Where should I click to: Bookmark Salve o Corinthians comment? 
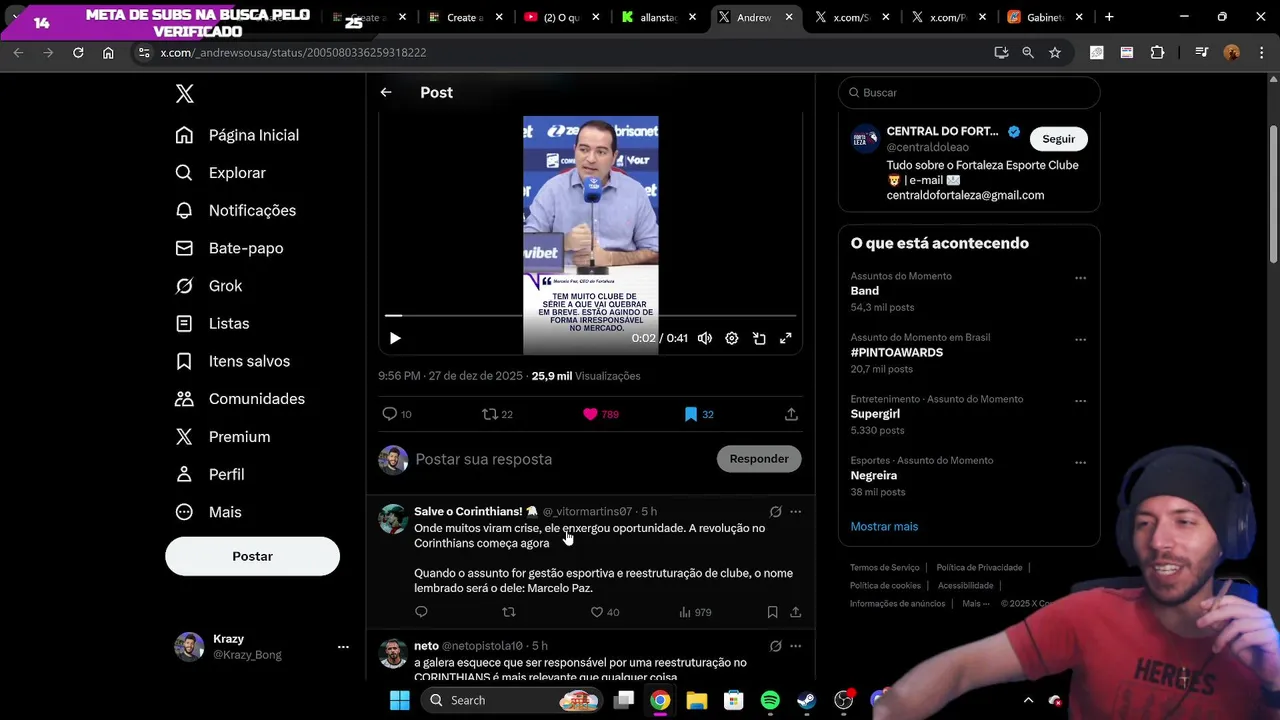[x=772, y=612]
